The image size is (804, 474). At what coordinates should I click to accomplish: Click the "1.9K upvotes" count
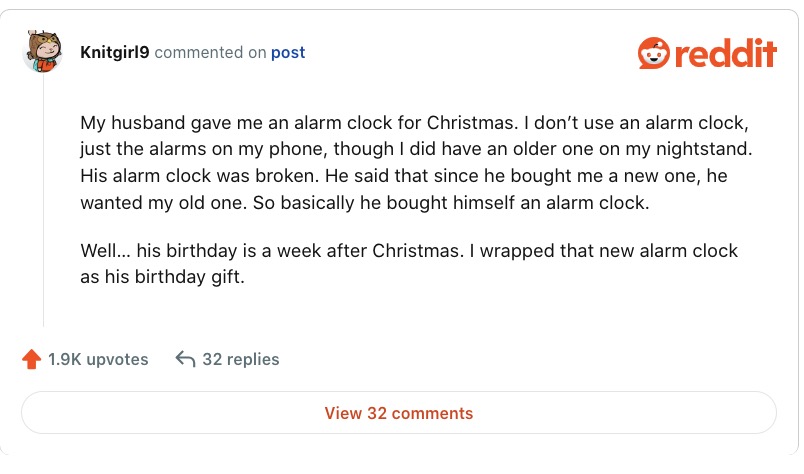tap(98, 359)
